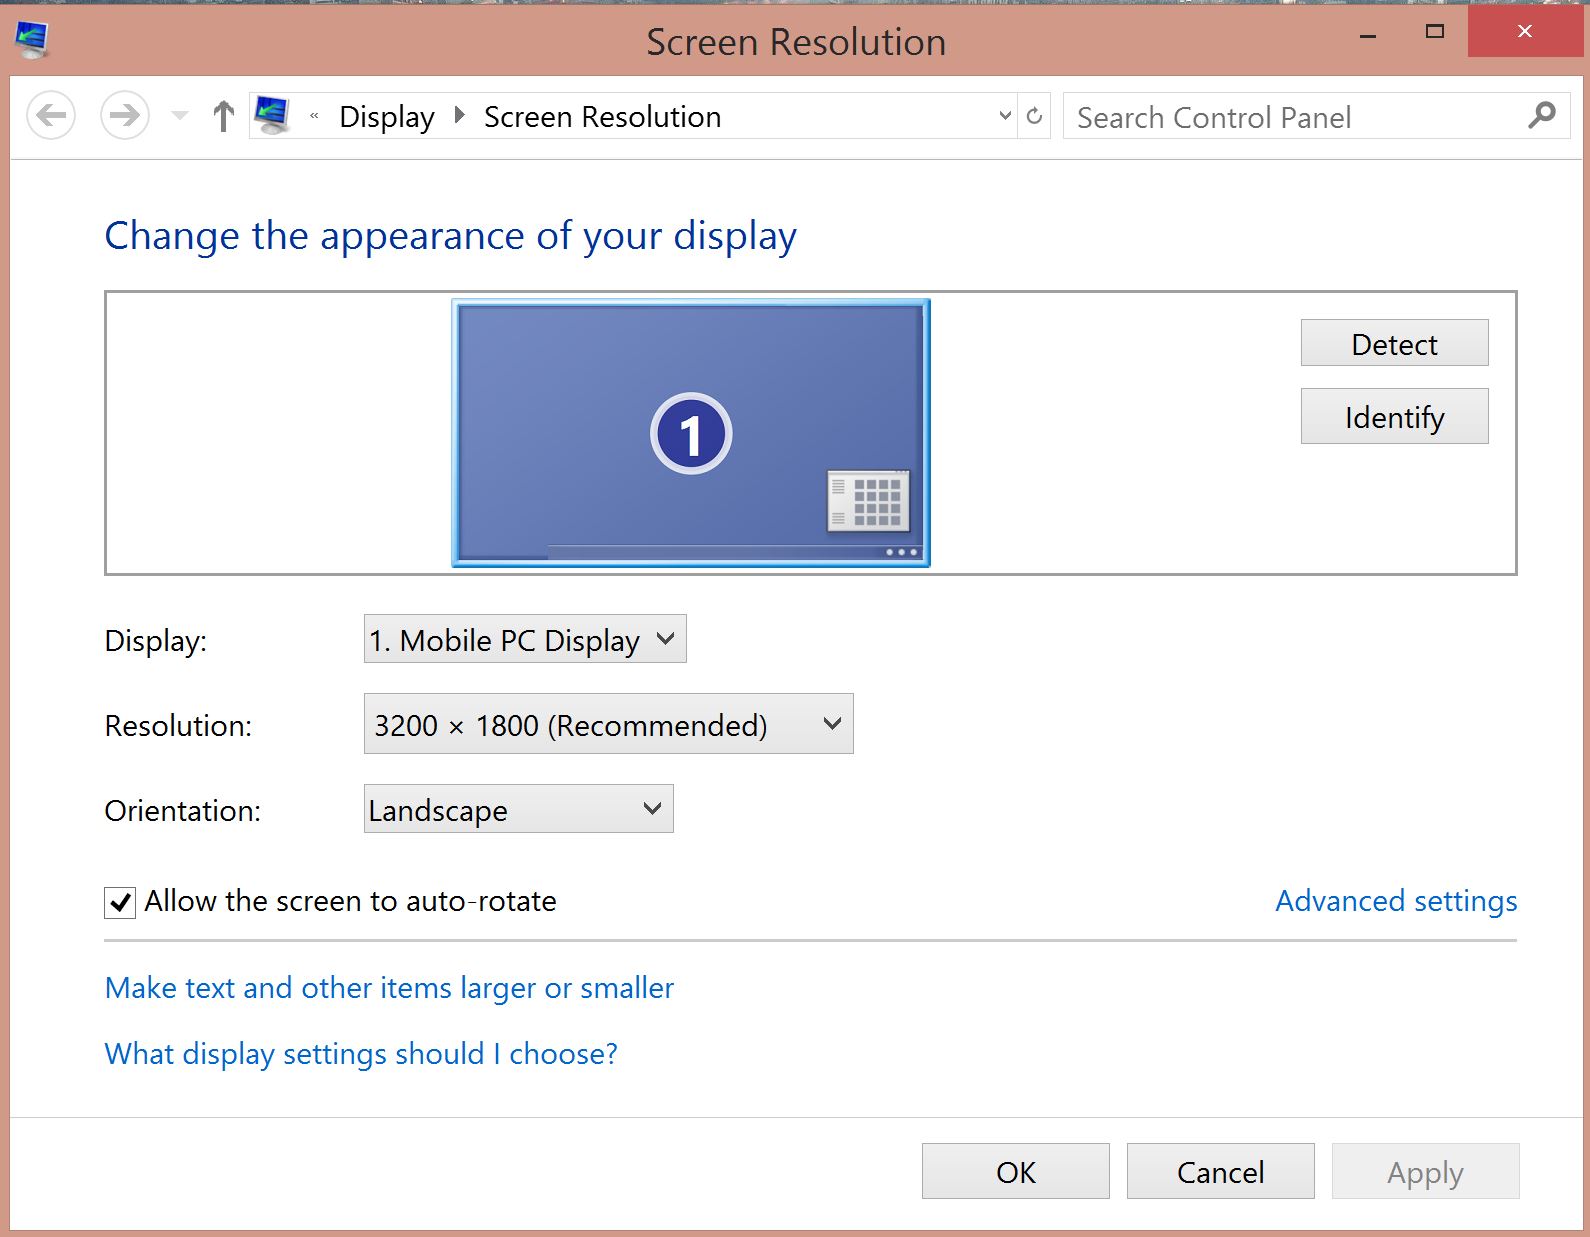Click the Back navigation arrow
1590x1237 pixels.
[x=51, y=116]
